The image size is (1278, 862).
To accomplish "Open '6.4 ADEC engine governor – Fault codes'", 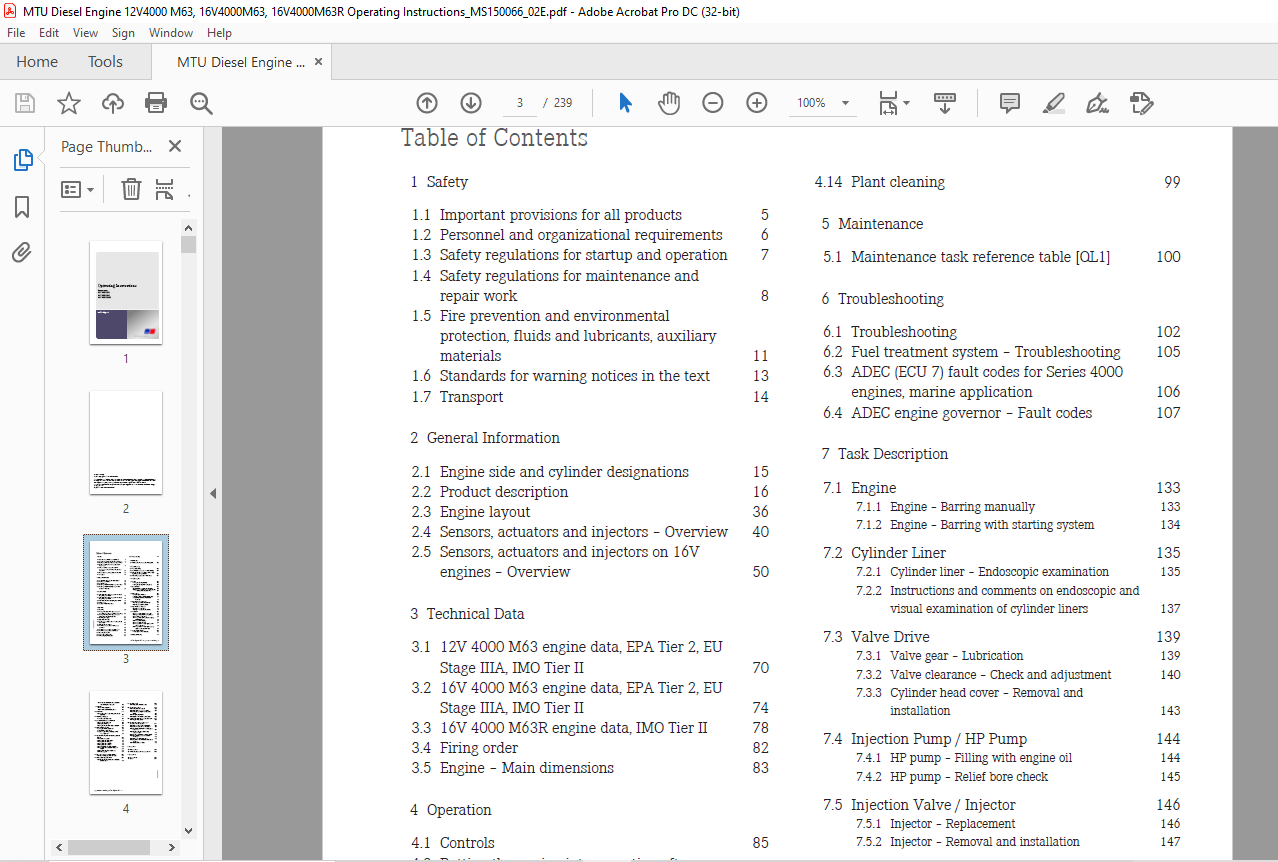I will [x=1001, y=413].
